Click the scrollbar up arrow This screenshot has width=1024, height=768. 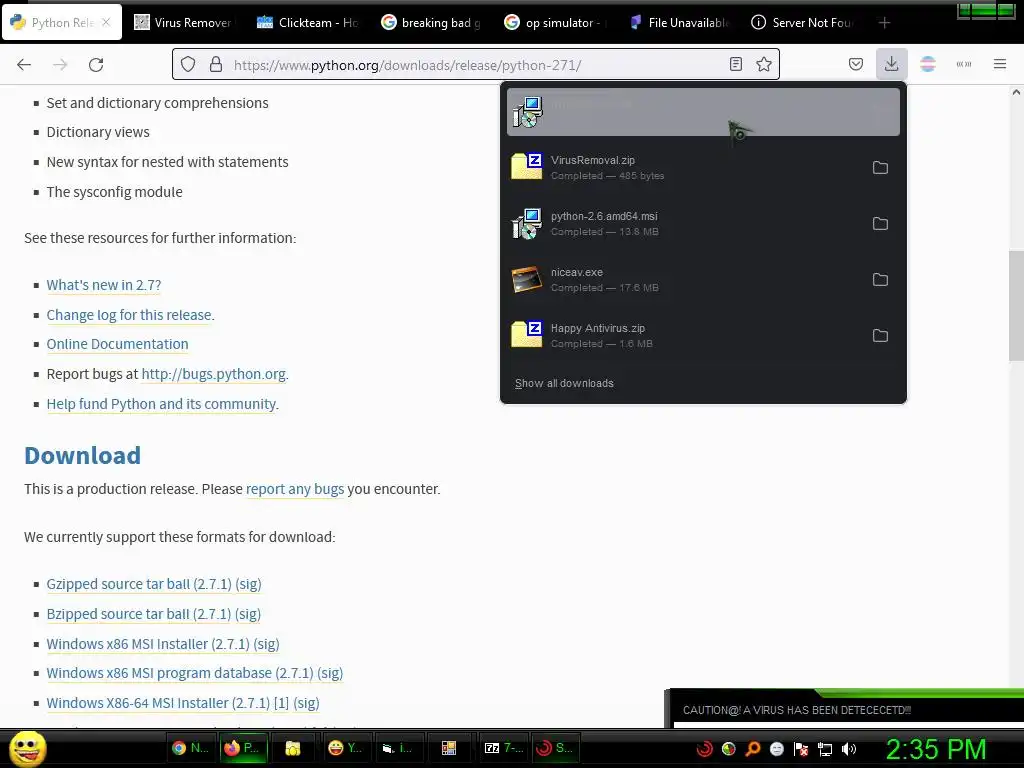1016,93
